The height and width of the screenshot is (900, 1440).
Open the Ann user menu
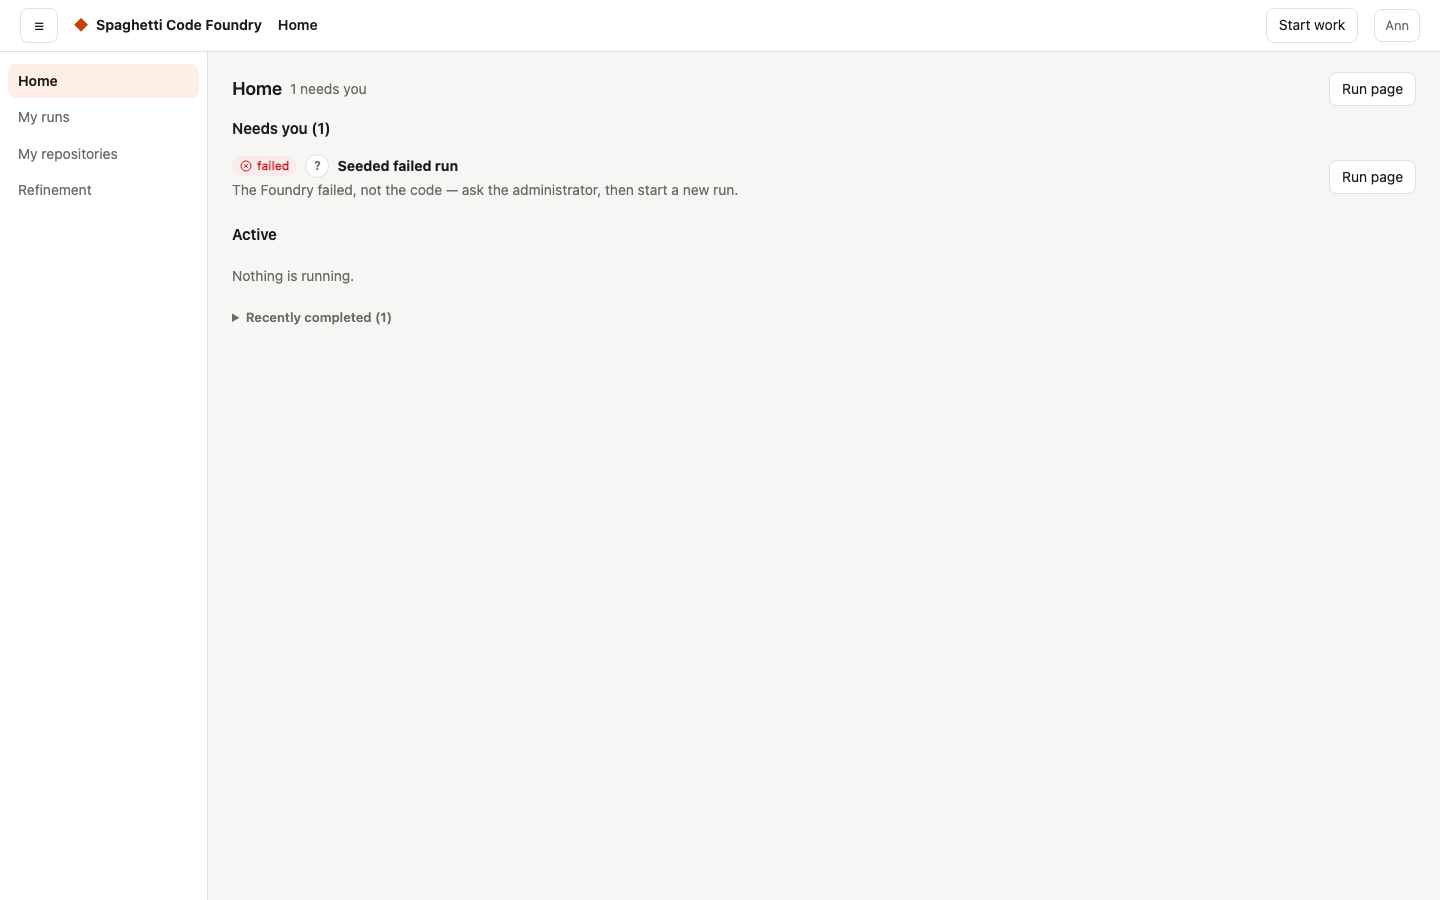pyautogui.click(x=1396, y=26)
